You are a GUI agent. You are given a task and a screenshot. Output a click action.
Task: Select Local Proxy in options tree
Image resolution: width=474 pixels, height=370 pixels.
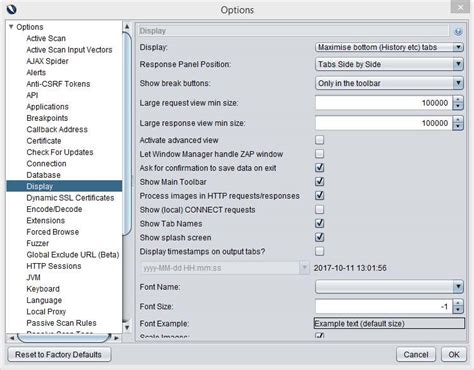pyautogui.click(x=46, y=312)
